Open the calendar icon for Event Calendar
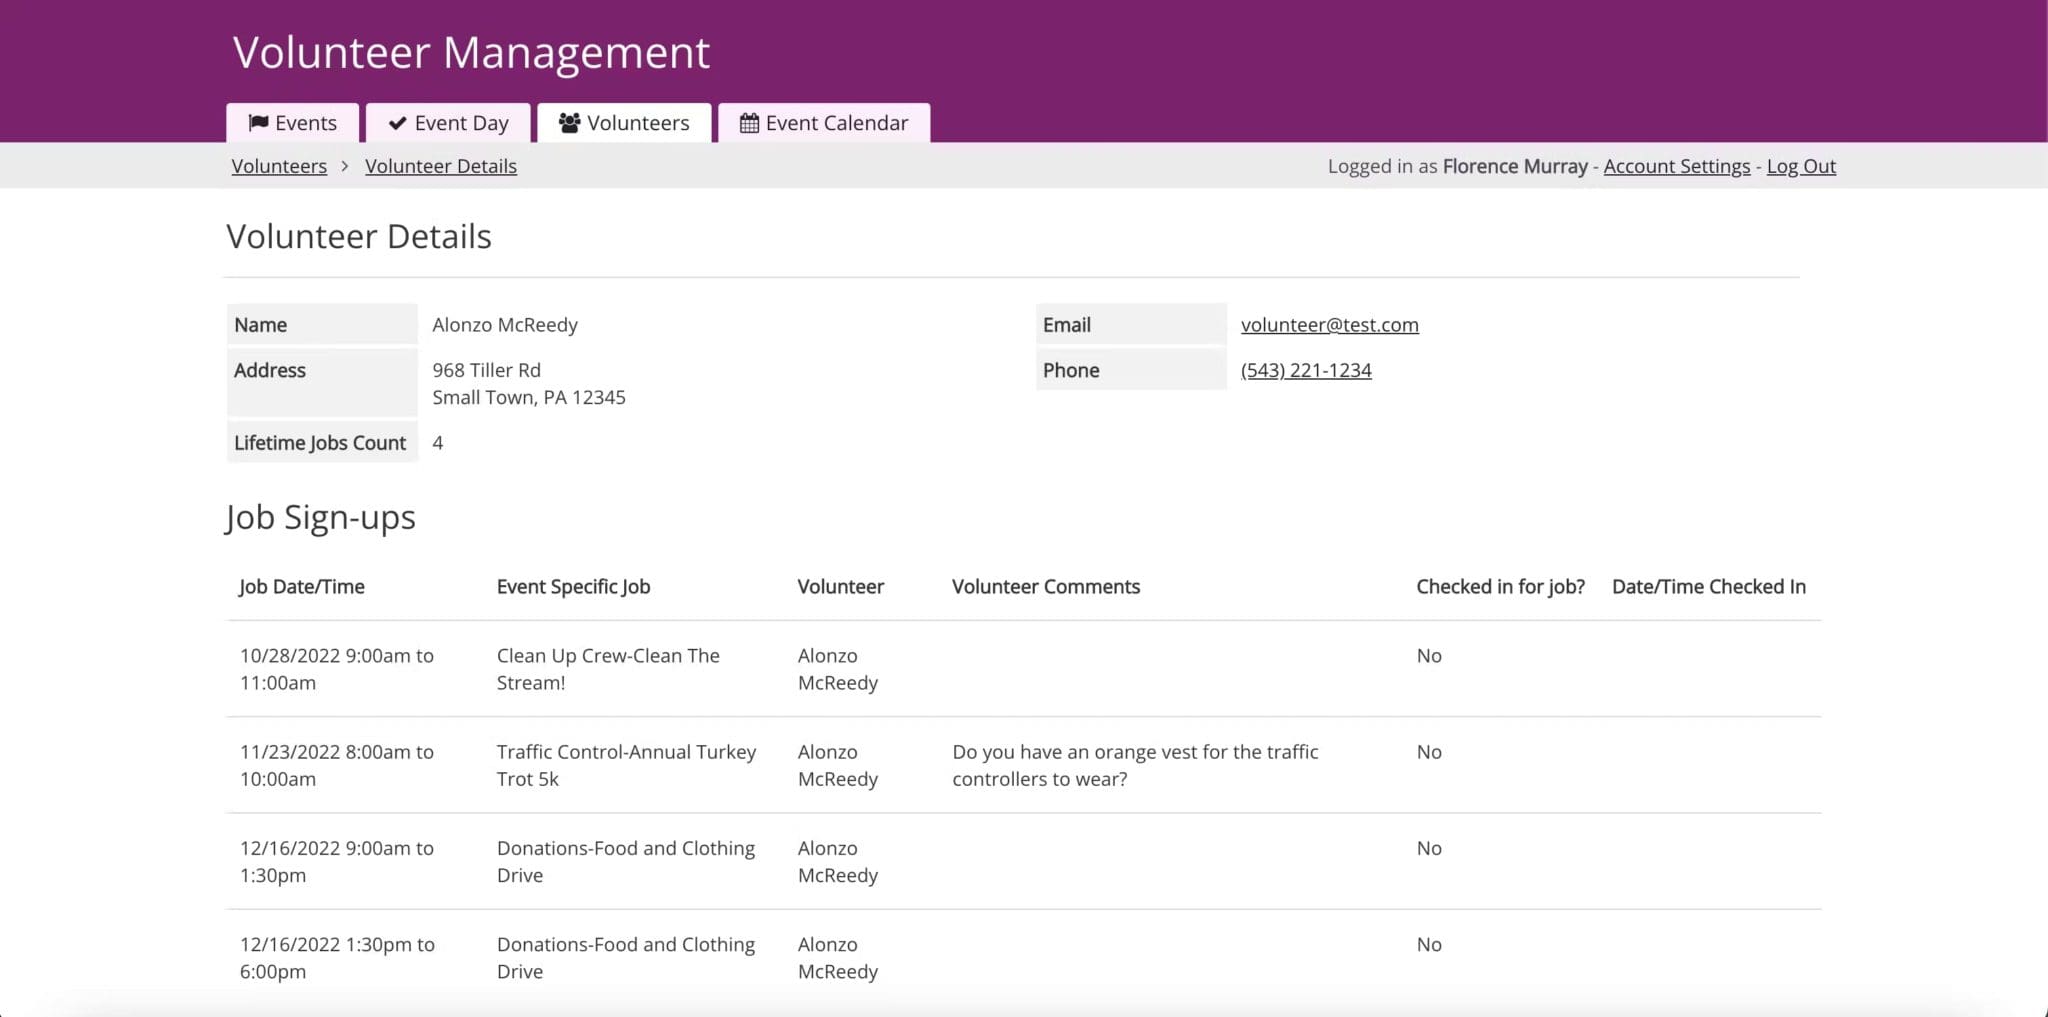Viewport: 2048px width, 1017px height. [x=748, y=122]
